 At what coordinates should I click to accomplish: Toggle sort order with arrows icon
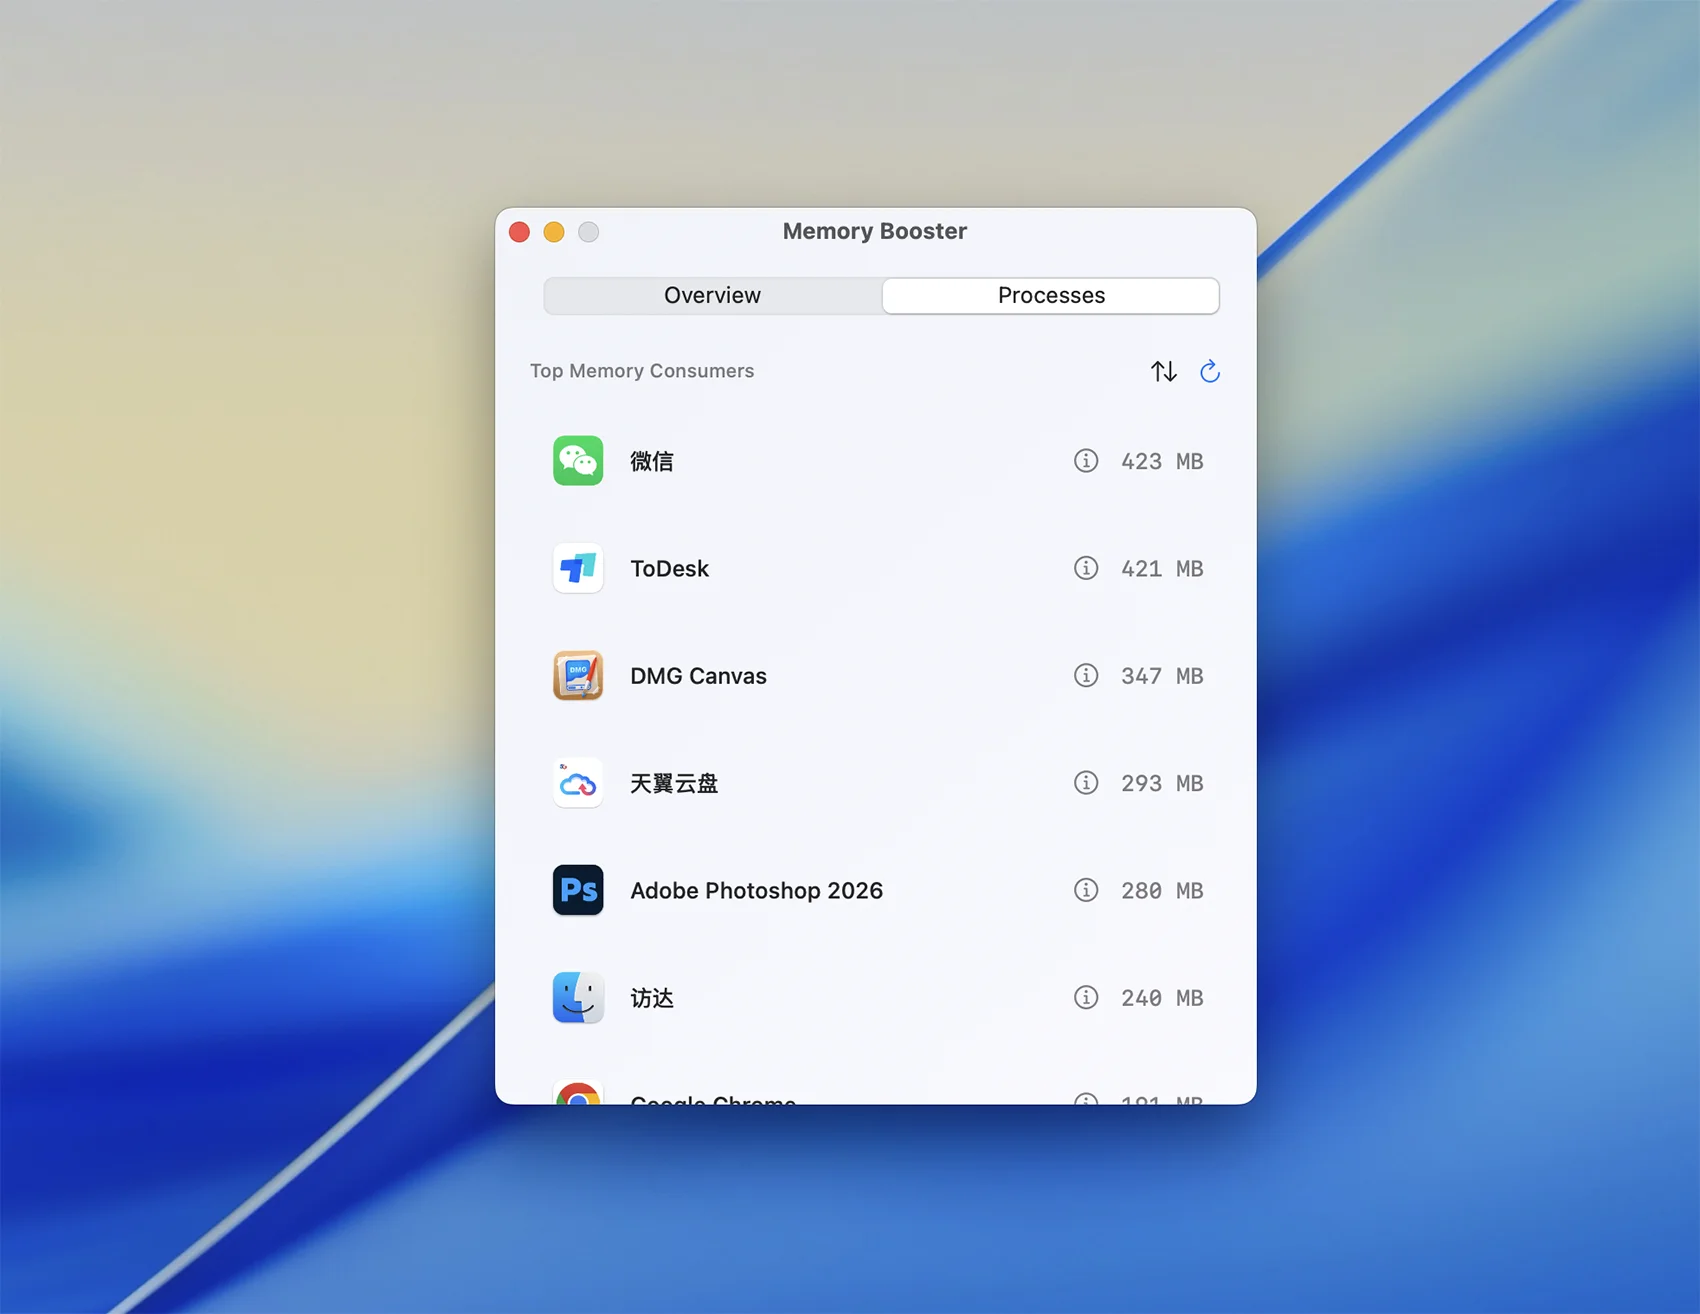pyautogui.click(x=1163, y=372)
